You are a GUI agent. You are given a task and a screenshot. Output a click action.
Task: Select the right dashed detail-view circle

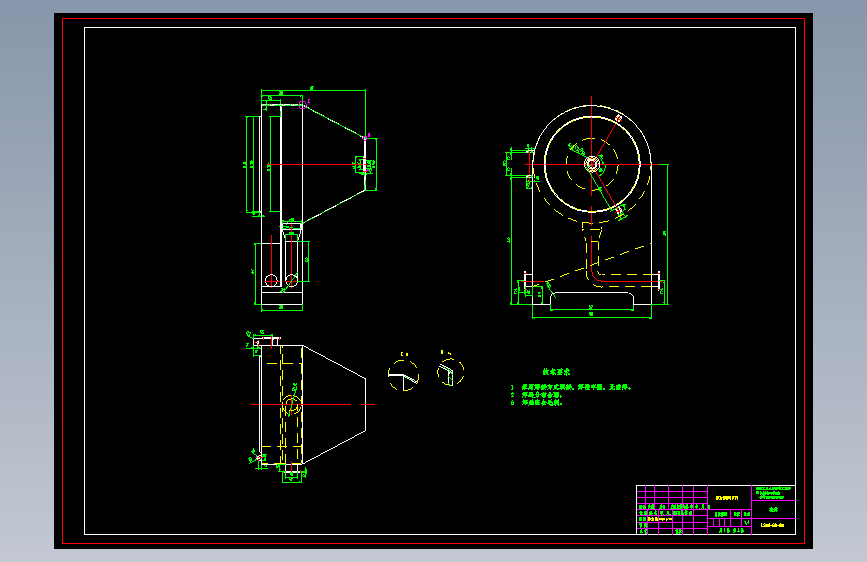point(451,371)
